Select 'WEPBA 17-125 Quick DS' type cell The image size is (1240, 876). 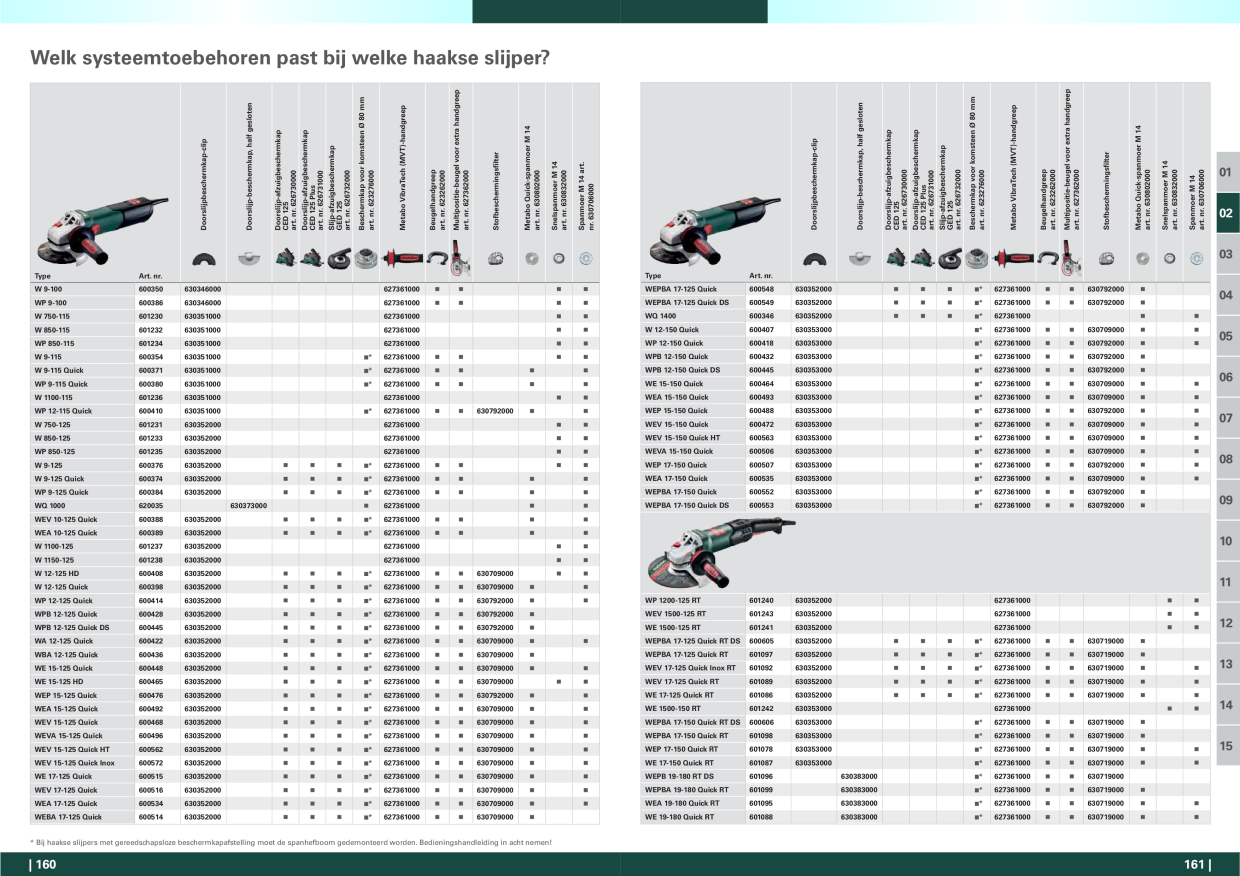pyautogui.click(x=694, y=302)
